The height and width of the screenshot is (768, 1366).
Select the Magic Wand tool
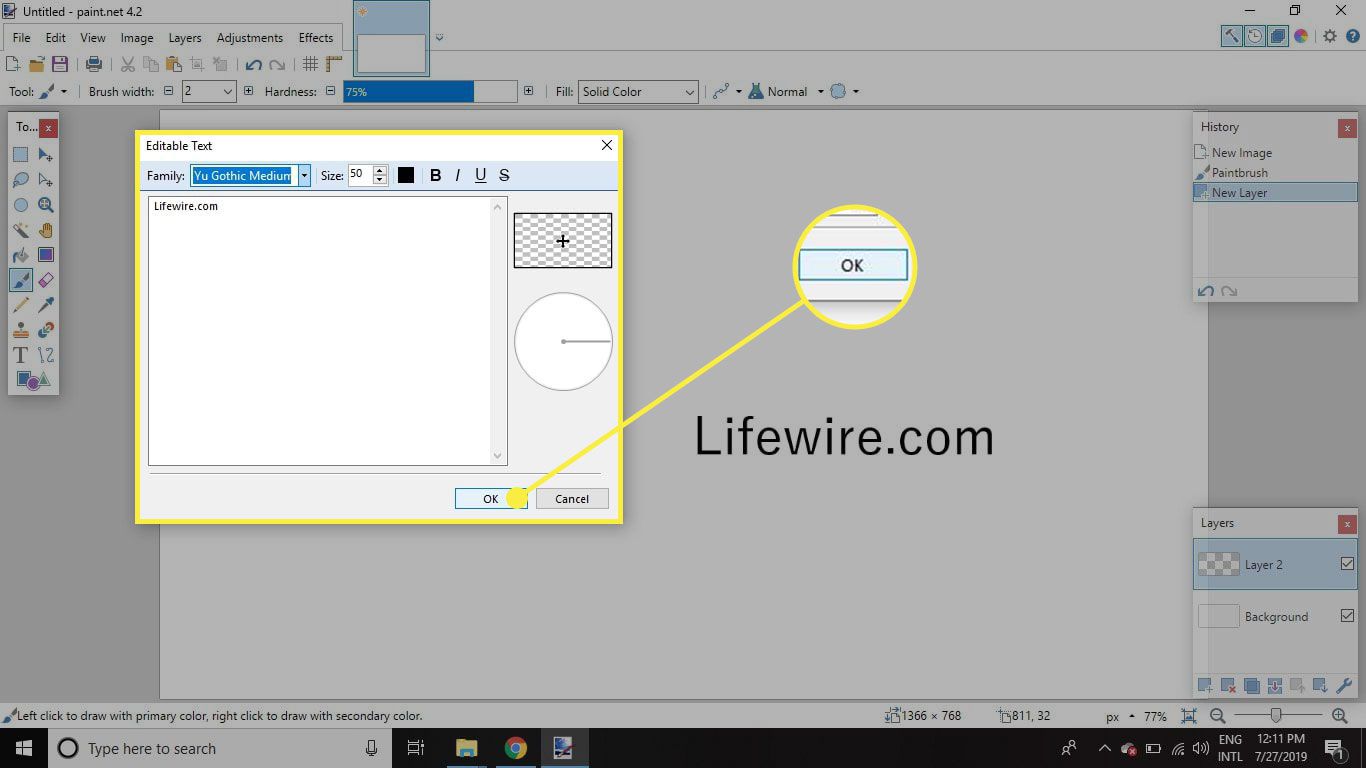point(20,230)
